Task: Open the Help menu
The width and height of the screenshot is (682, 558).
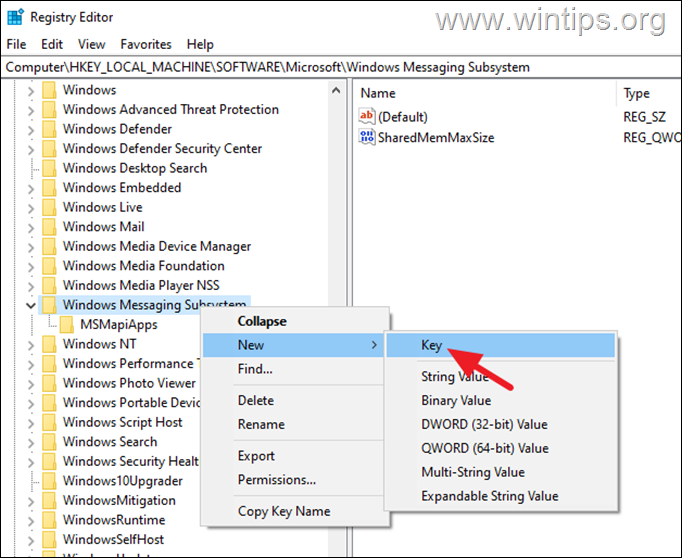Action: (x=200, y=44)
